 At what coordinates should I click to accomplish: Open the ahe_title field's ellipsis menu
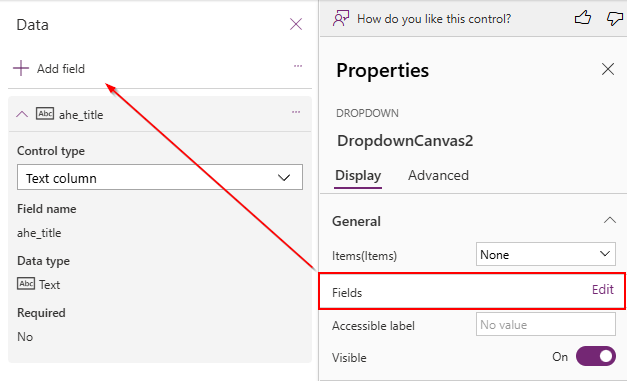click(x=296, y=112)
